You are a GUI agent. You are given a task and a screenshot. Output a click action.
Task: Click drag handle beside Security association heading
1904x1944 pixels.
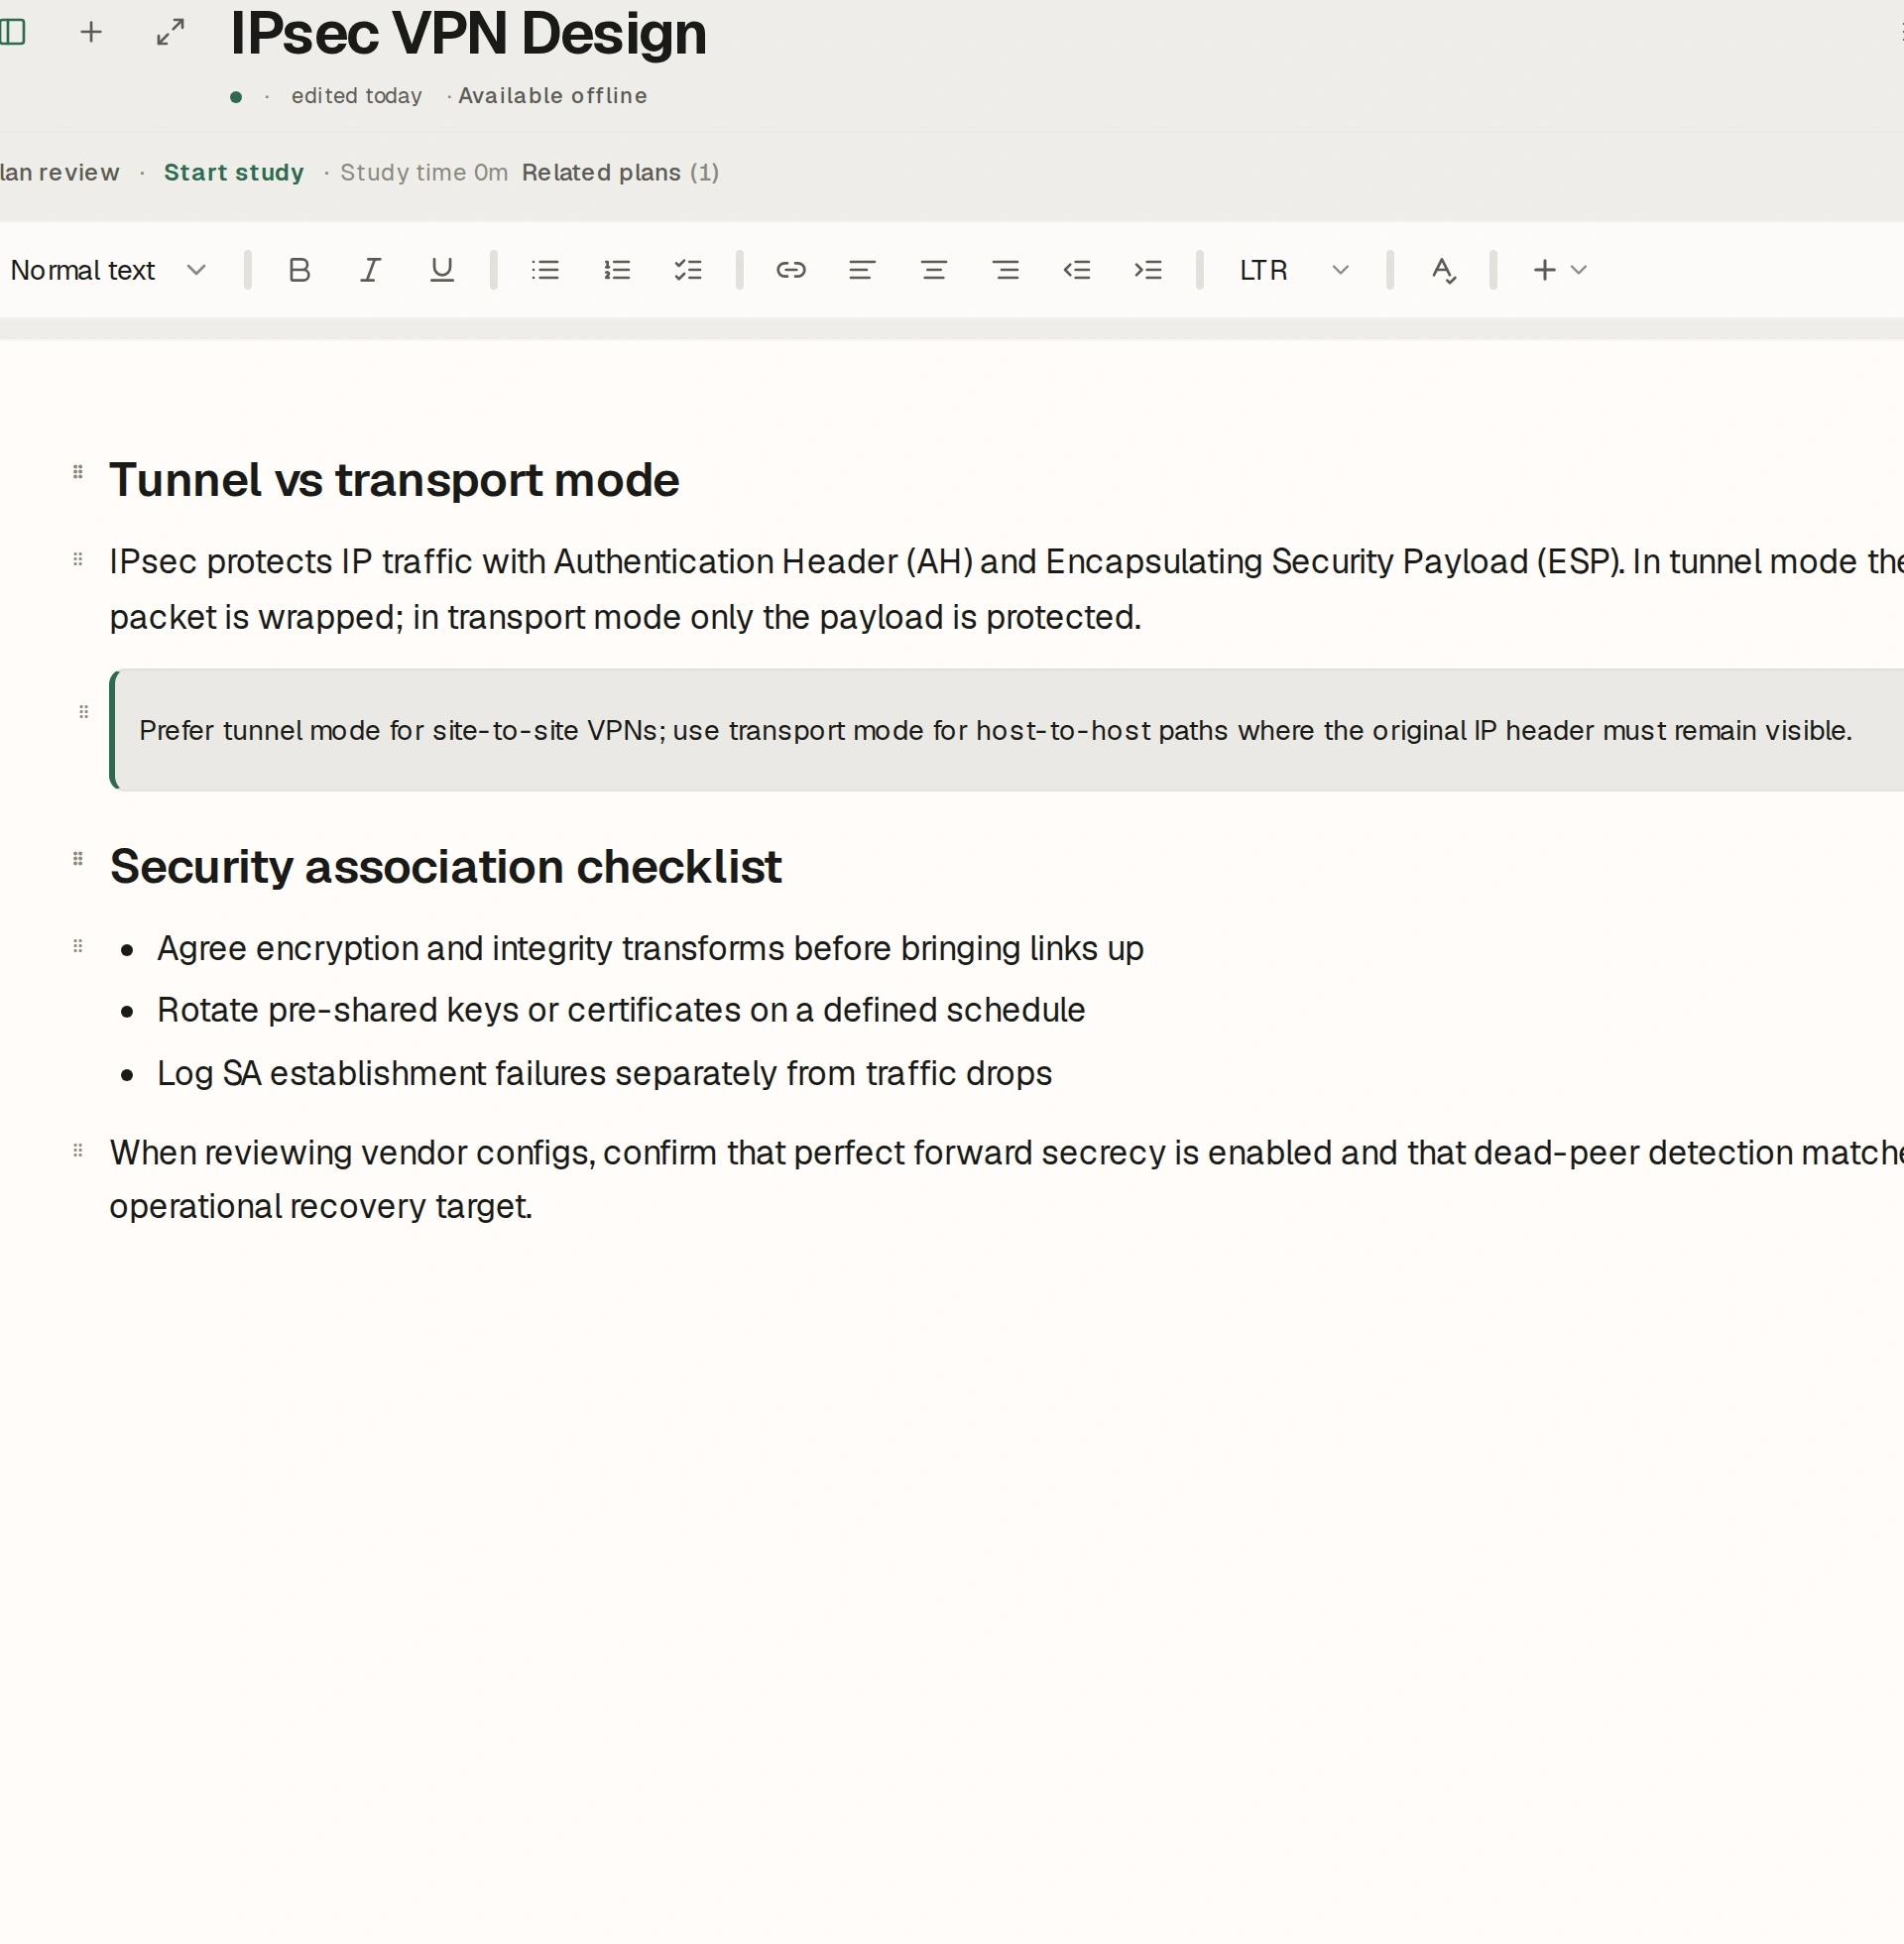[78, 859]
